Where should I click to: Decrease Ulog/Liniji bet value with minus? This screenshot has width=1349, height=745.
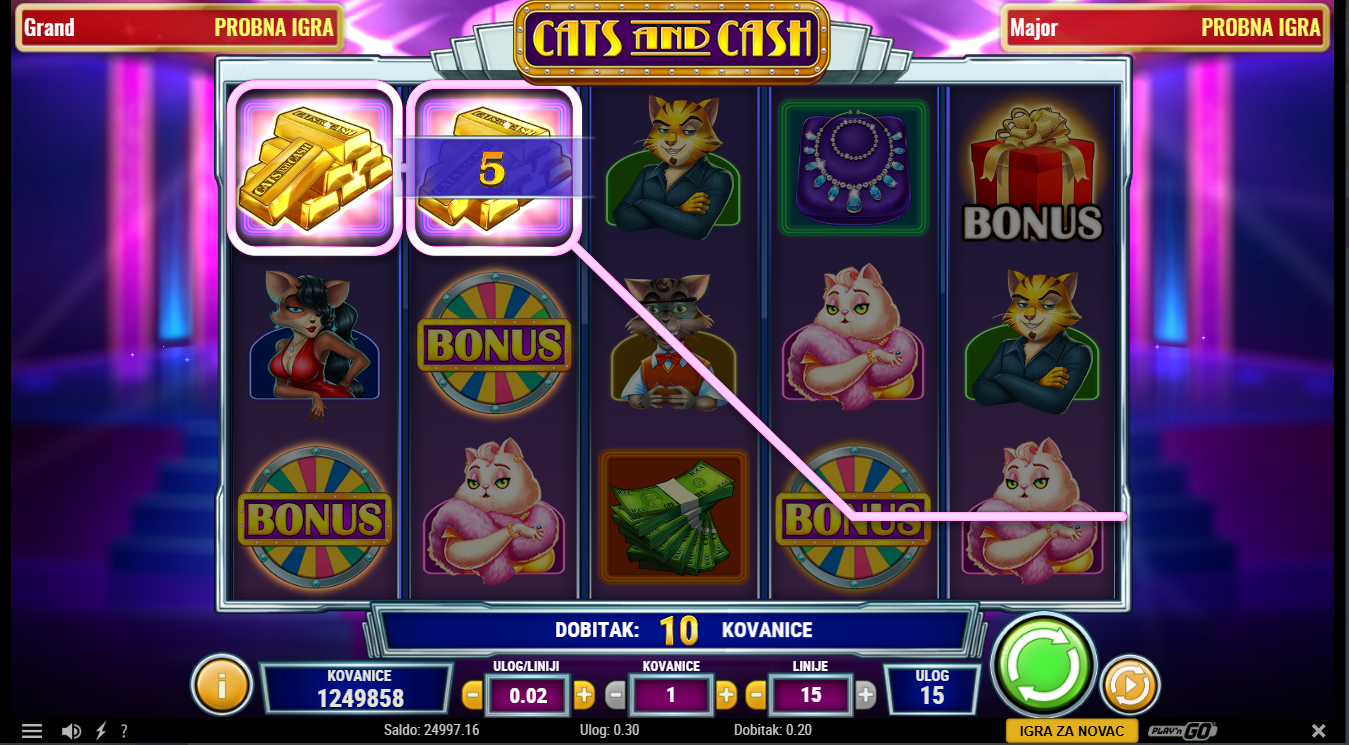tap(472, 695)
